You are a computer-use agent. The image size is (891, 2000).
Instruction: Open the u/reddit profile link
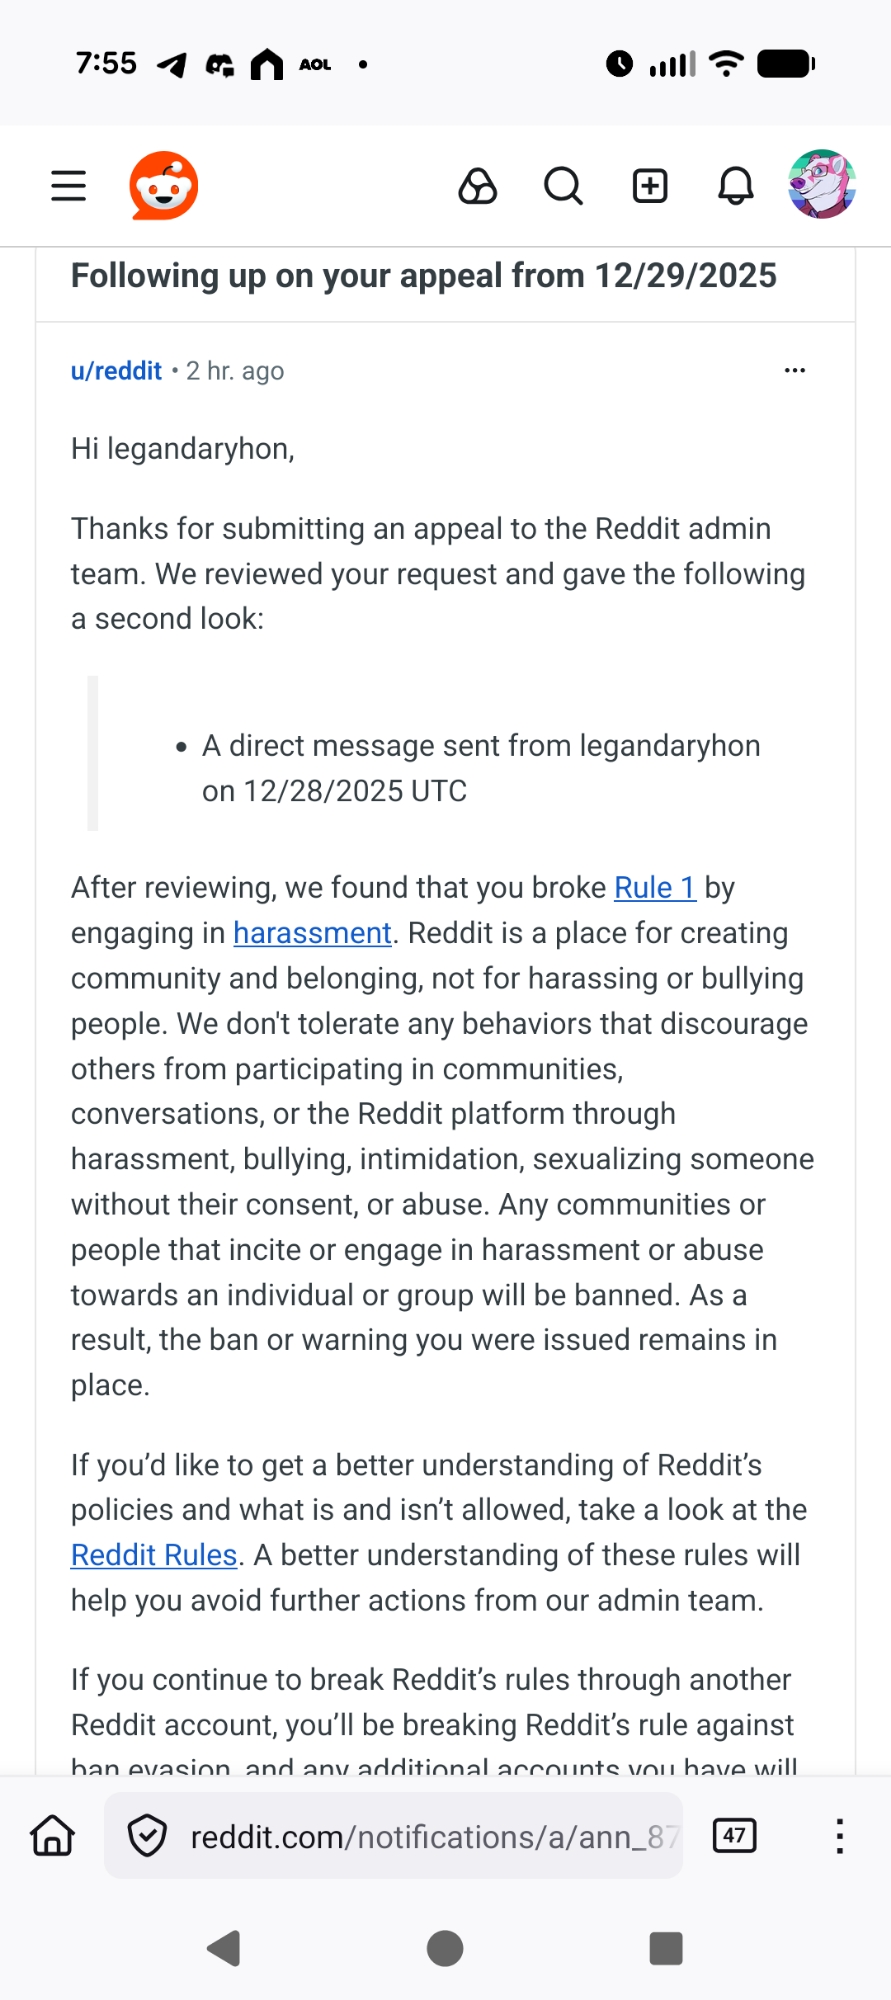tap(116, 371)
